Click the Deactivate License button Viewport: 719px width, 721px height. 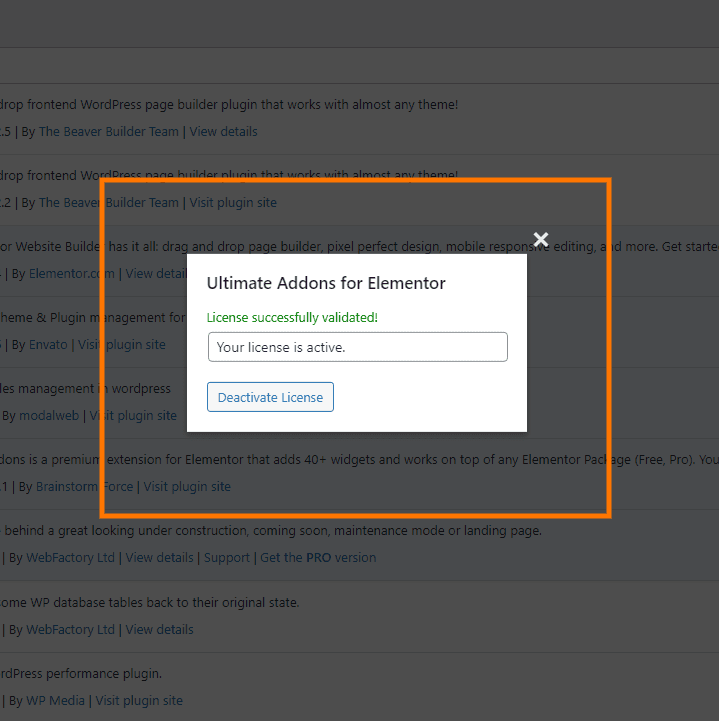coord(270,397)
